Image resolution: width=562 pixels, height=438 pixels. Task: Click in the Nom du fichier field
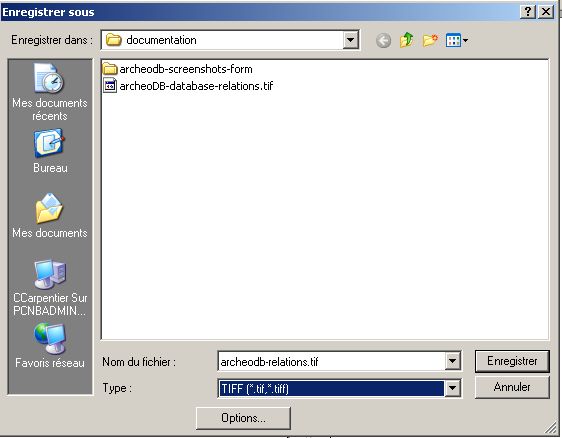(x=332, y=361)
